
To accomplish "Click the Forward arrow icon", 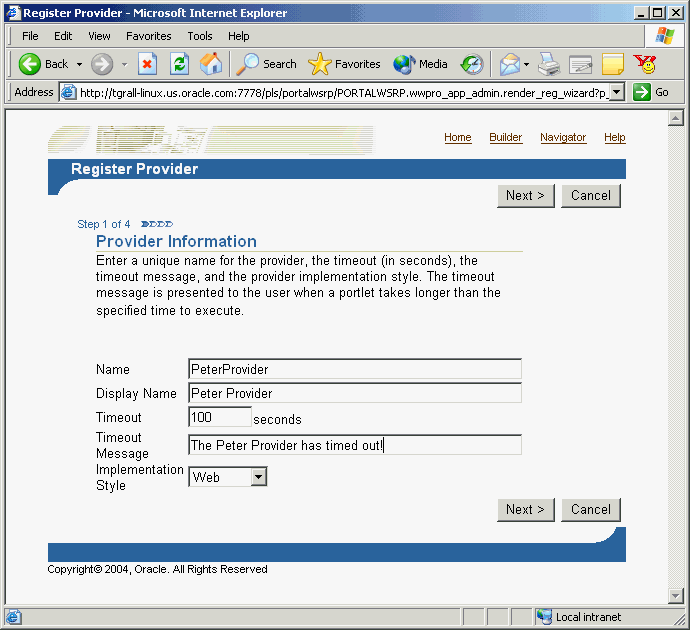I will (102, 64).
